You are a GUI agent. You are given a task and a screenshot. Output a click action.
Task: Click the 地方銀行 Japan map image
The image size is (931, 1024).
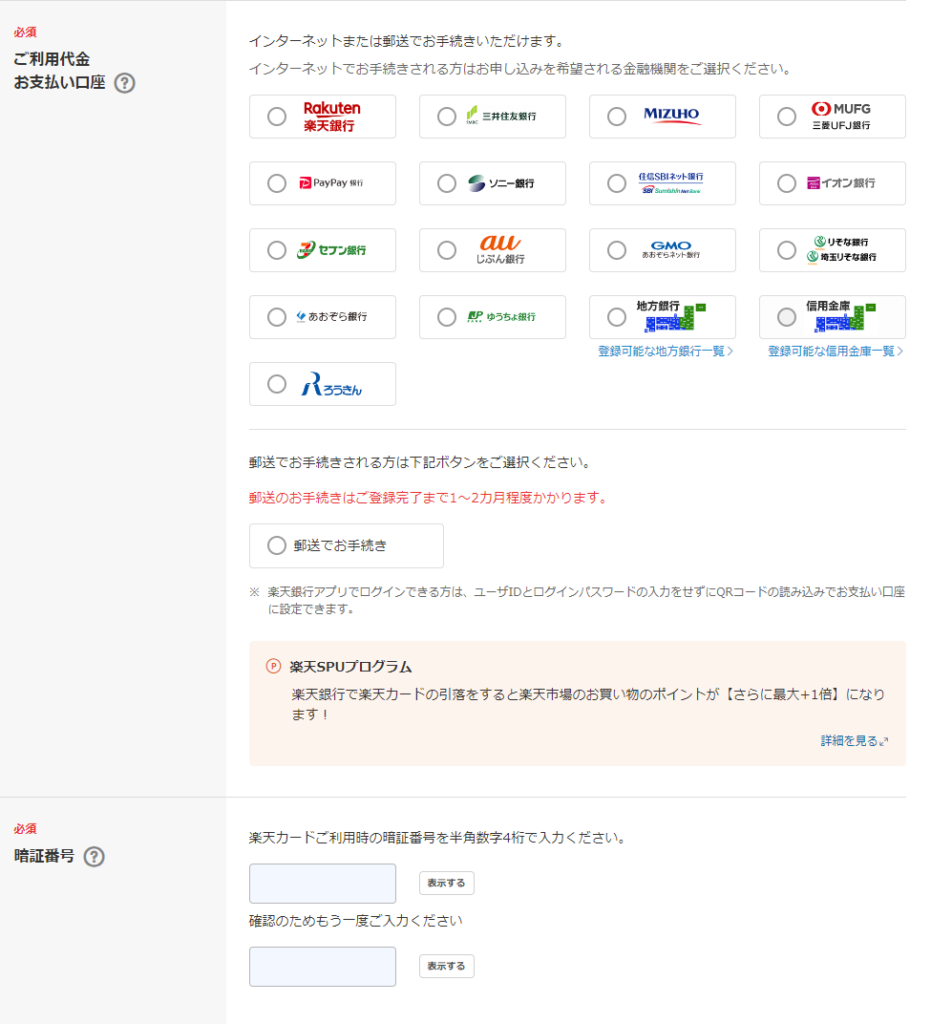tap(675, 317)
